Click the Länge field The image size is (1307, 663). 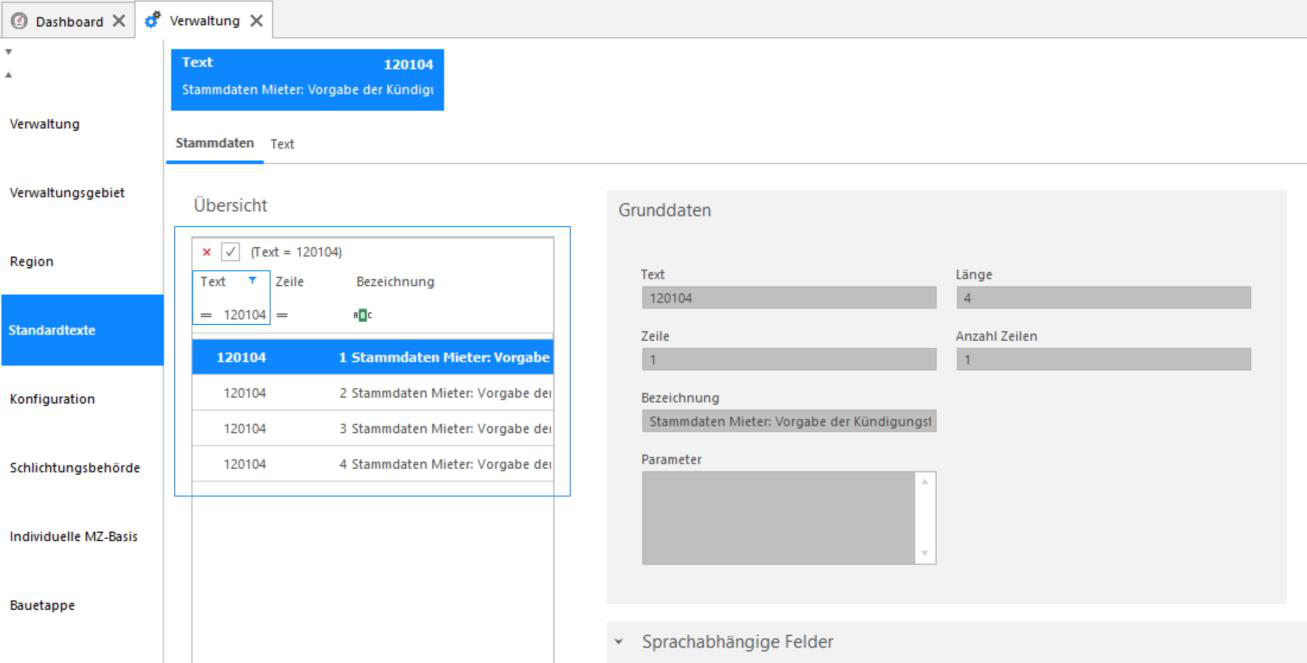1104,297
